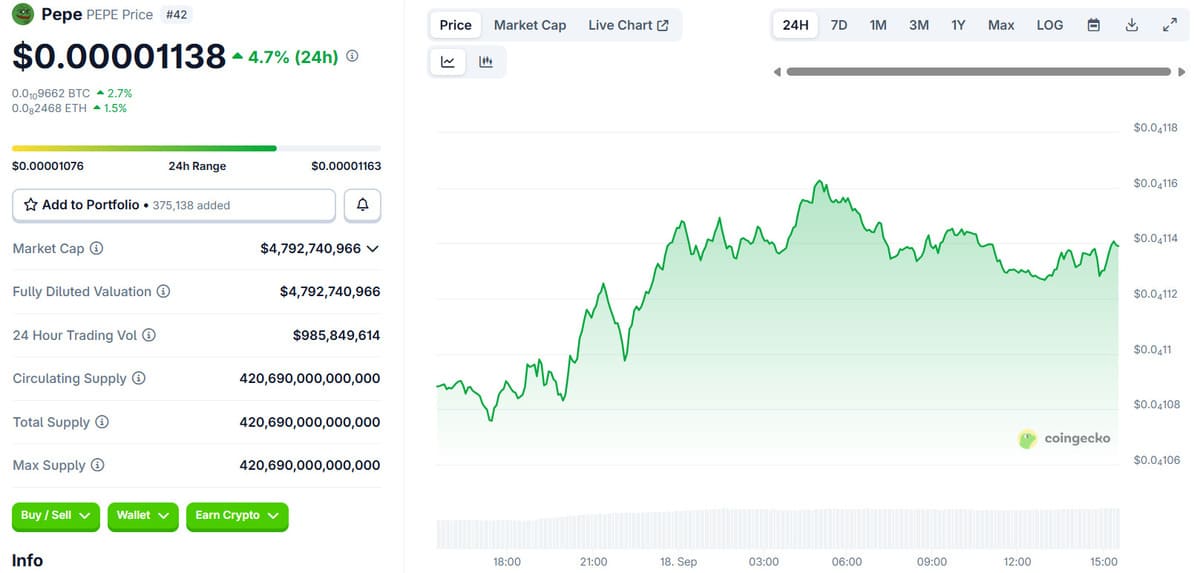Image resolution: width=1200 pixels, height=573 pixels.
Task: Click the $0.0₄118 y-axis label
Action: (x=1156, y=128)
